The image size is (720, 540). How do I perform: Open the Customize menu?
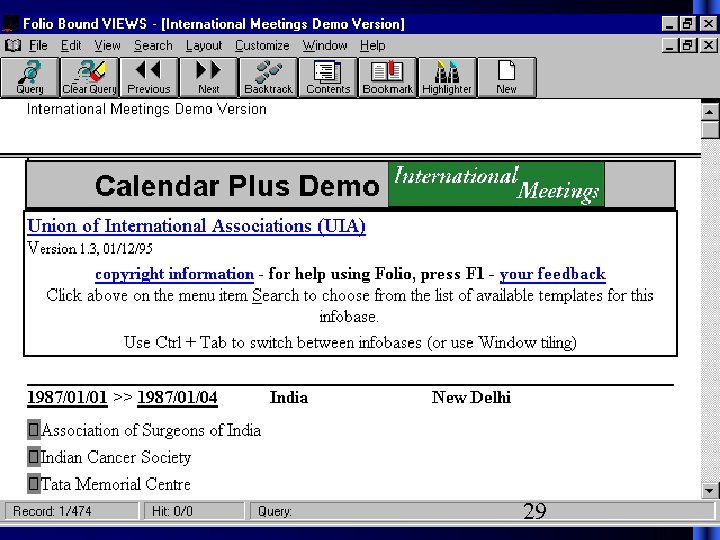[x=262, y=45]
